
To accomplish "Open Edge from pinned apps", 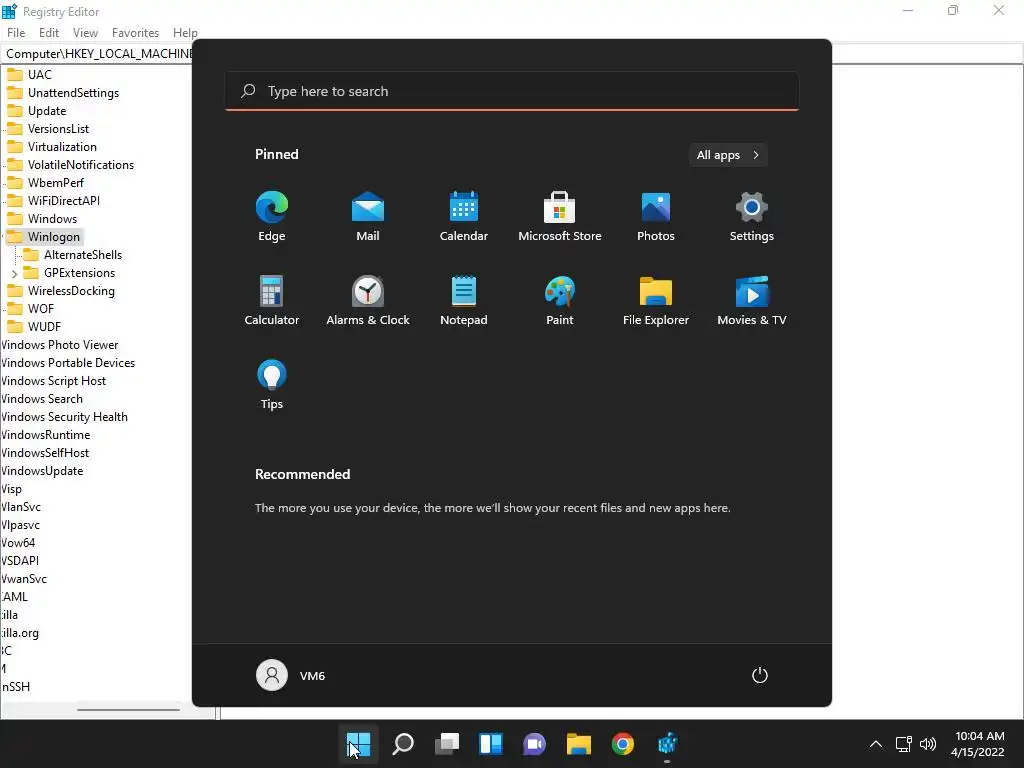I will tap(272, 216).
